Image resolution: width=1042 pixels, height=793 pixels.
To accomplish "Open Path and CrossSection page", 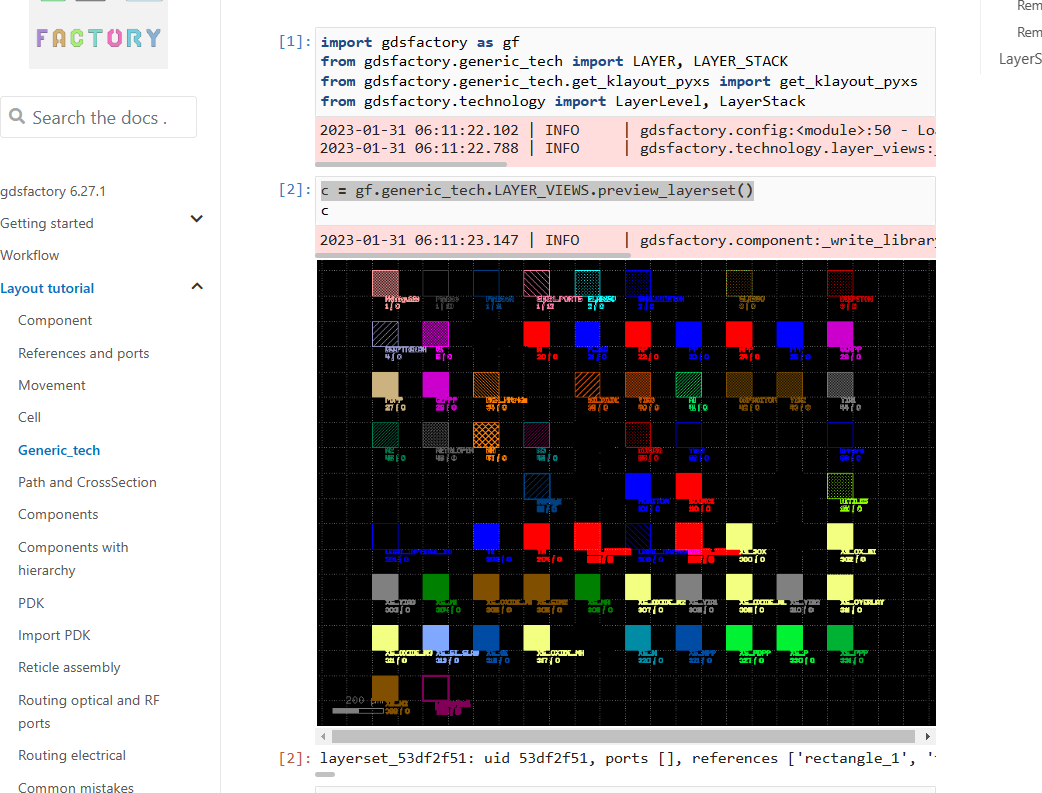I will (87, 482).
